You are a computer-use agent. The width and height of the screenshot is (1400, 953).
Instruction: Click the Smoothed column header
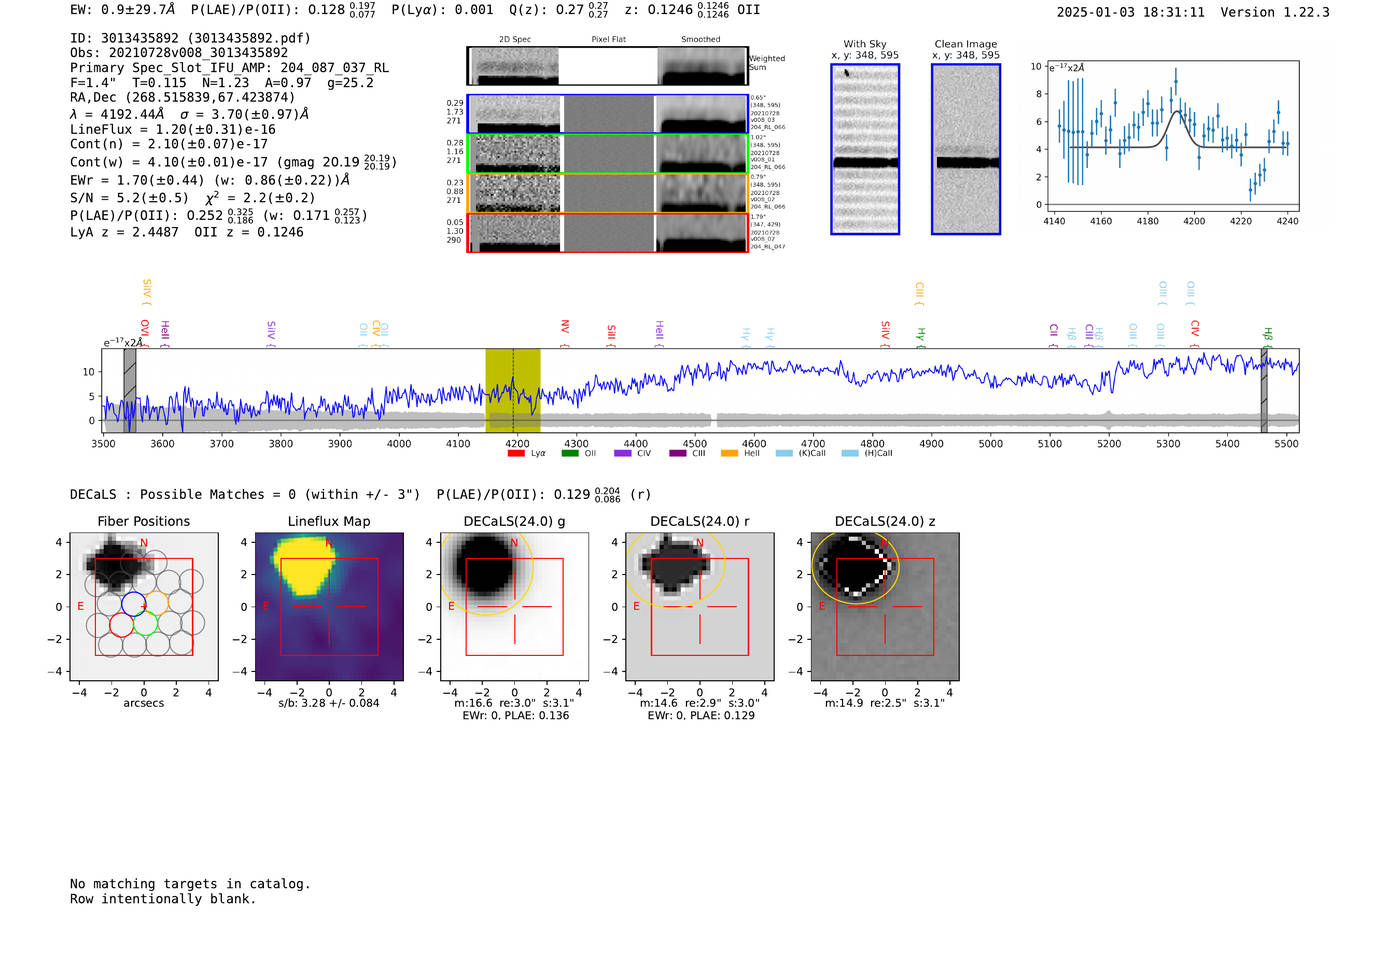tap(701, 40)
